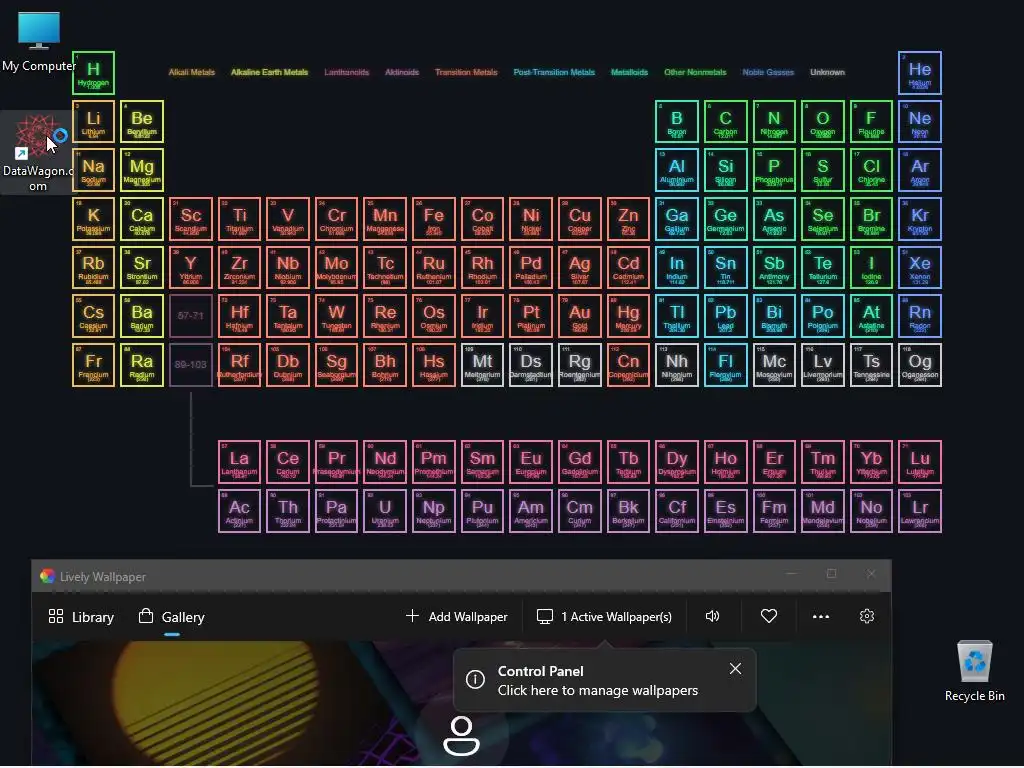Dismiss the Control Panel tooltip with X
Screen dimensions: 1024x768
pyautogui.click(x=735, y=669)
